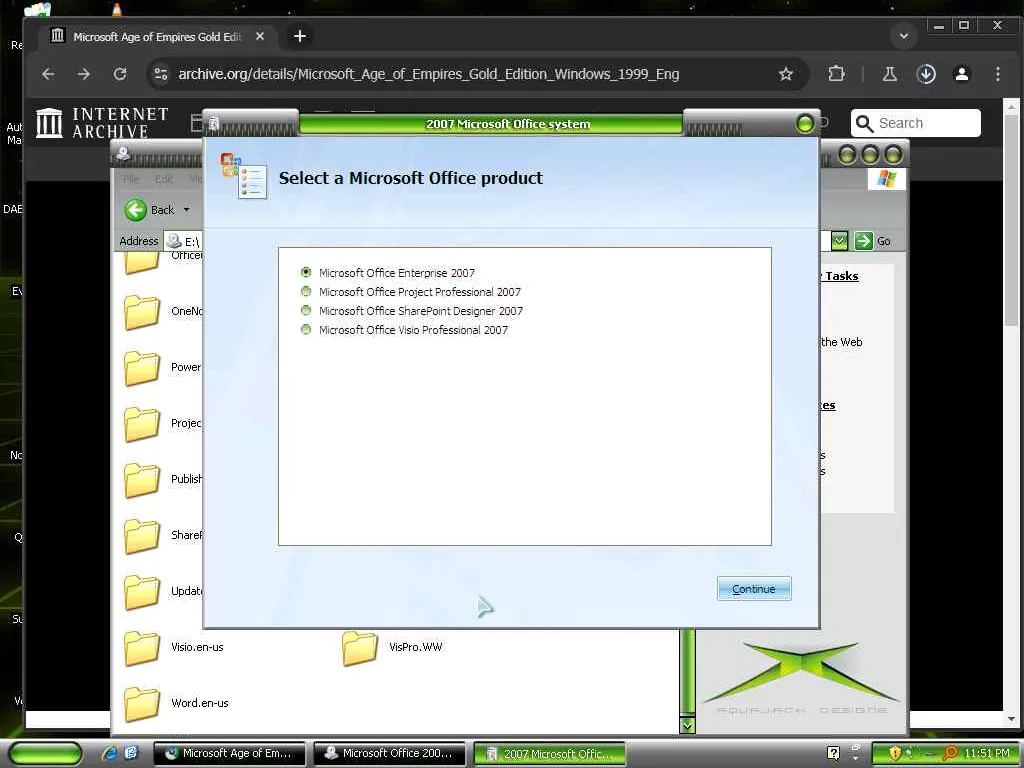The height and width of the screenshot is (768, 1024).
Task: Open Chrome profile avatar
Action: click(962, 74)
